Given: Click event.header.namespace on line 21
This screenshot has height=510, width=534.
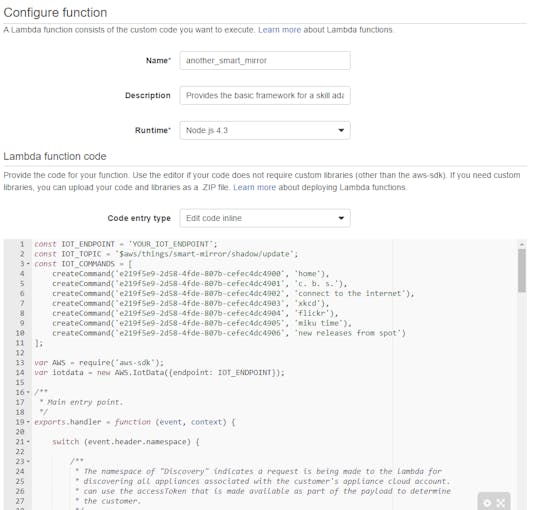Looking at the screenshot, I should pyautogui.click(x=138, y=442).
